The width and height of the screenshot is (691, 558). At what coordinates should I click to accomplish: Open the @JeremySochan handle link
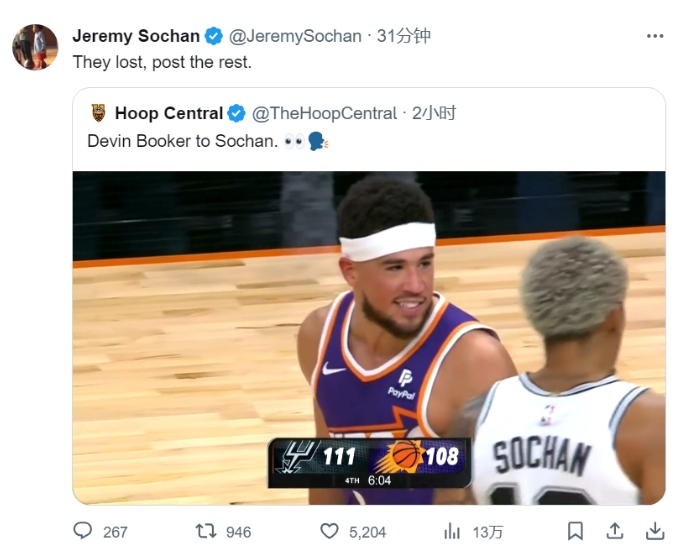[295, 36]
